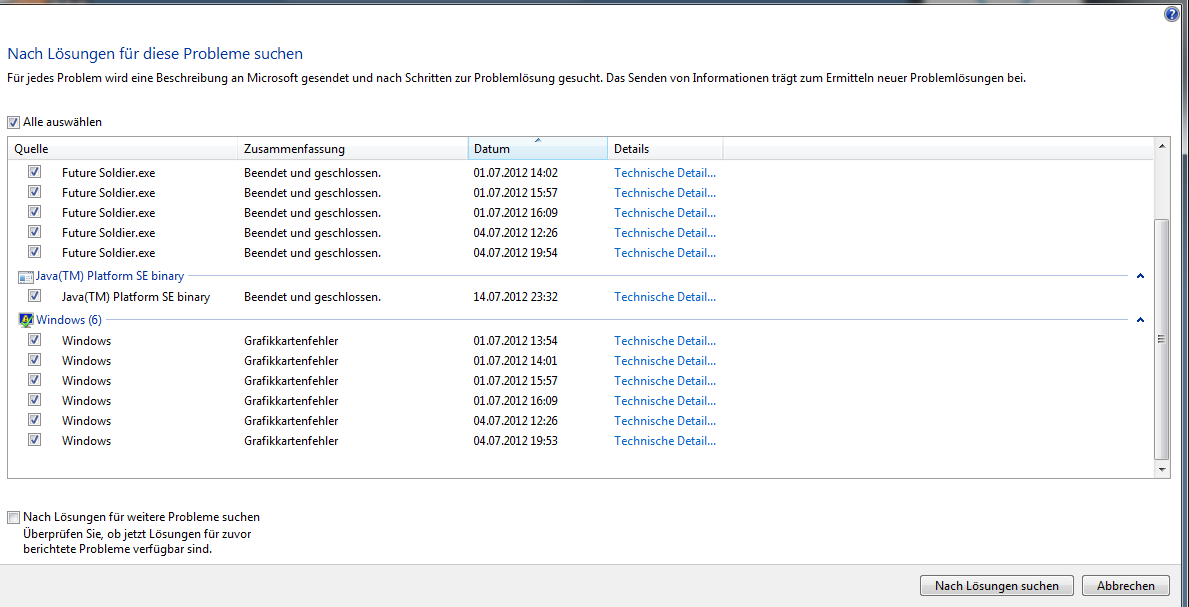Viewport: 1189px width, 607px height.
Task: Uncheck Windows entry from 01.07.2012 14:01
Action: coord(34,360)
